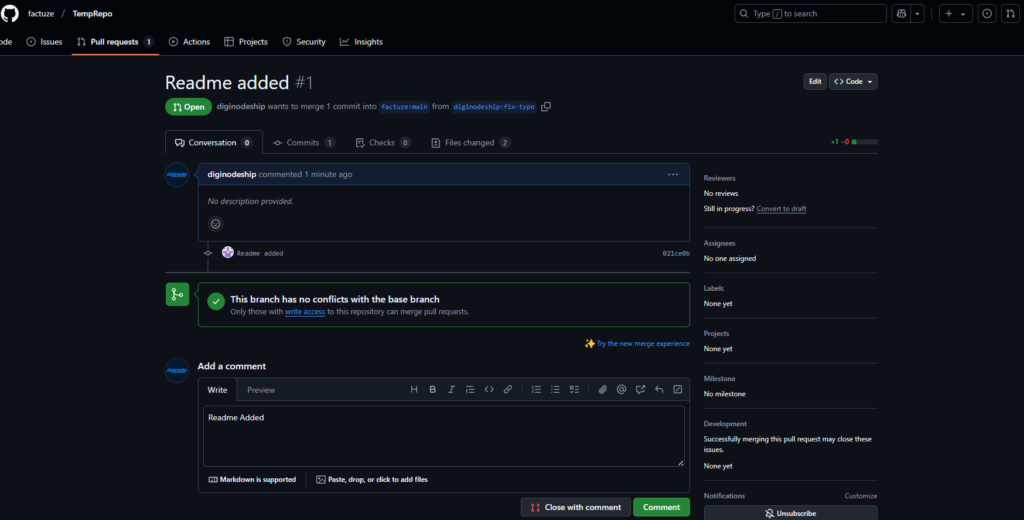The height and width of the screenshot is (520, 1024).
Task: Insert a task list checkbox in comment
Action: 574,389
